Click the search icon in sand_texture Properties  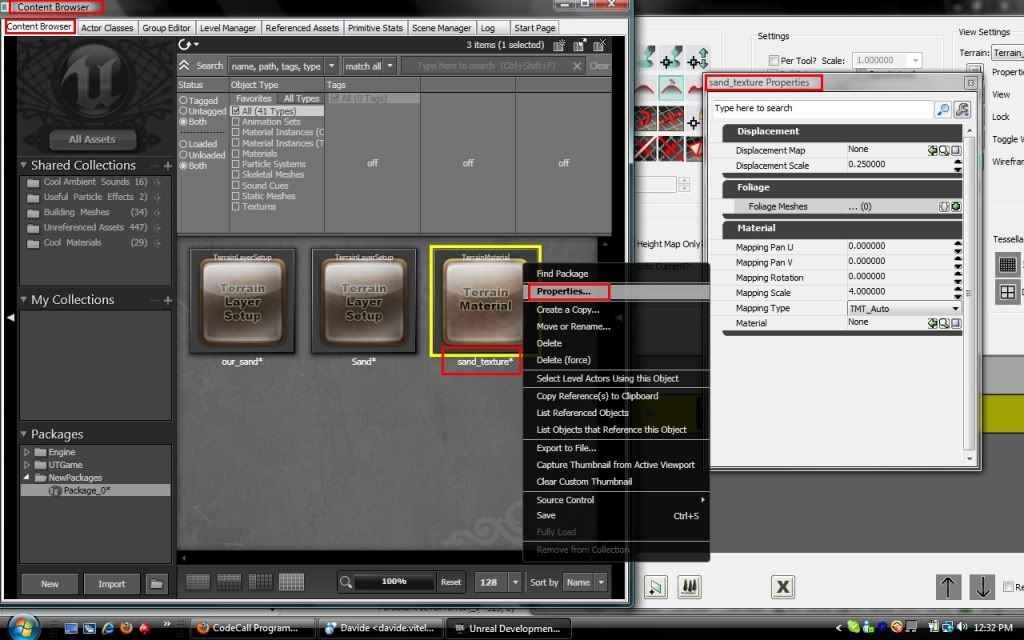coord(942,109)
